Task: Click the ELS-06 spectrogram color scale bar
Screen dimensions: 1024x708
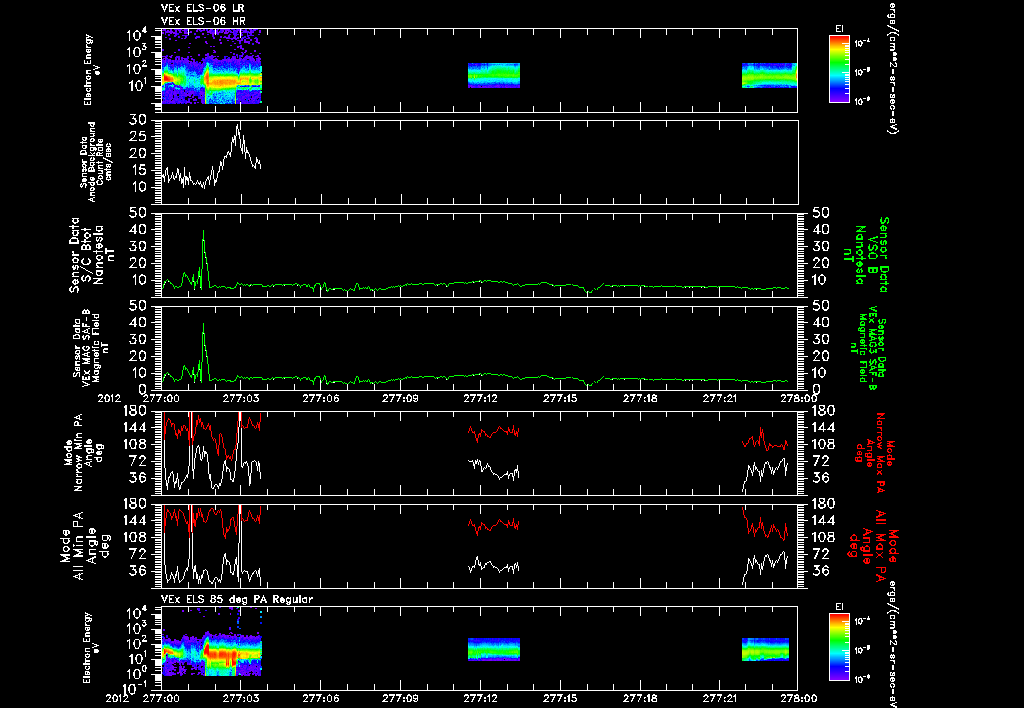Action: click(839, 69)
